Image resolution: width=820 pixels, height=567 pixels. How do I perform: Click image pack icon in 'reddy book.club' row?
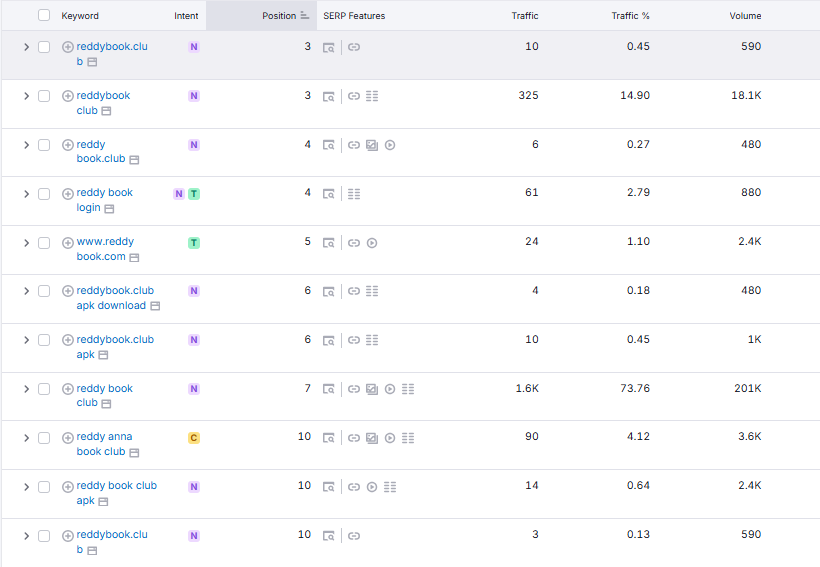tap(372, 145)
